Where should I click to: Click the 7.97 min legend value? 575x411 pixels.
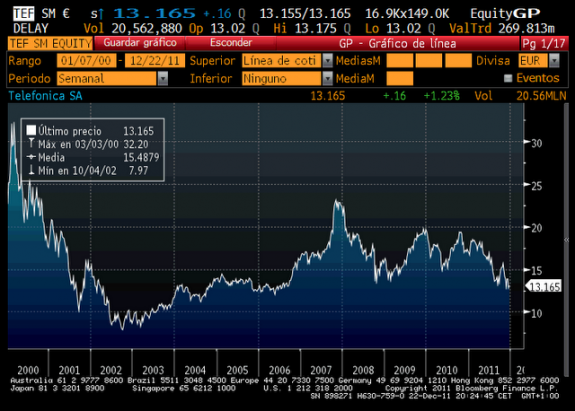coord(138,170)
